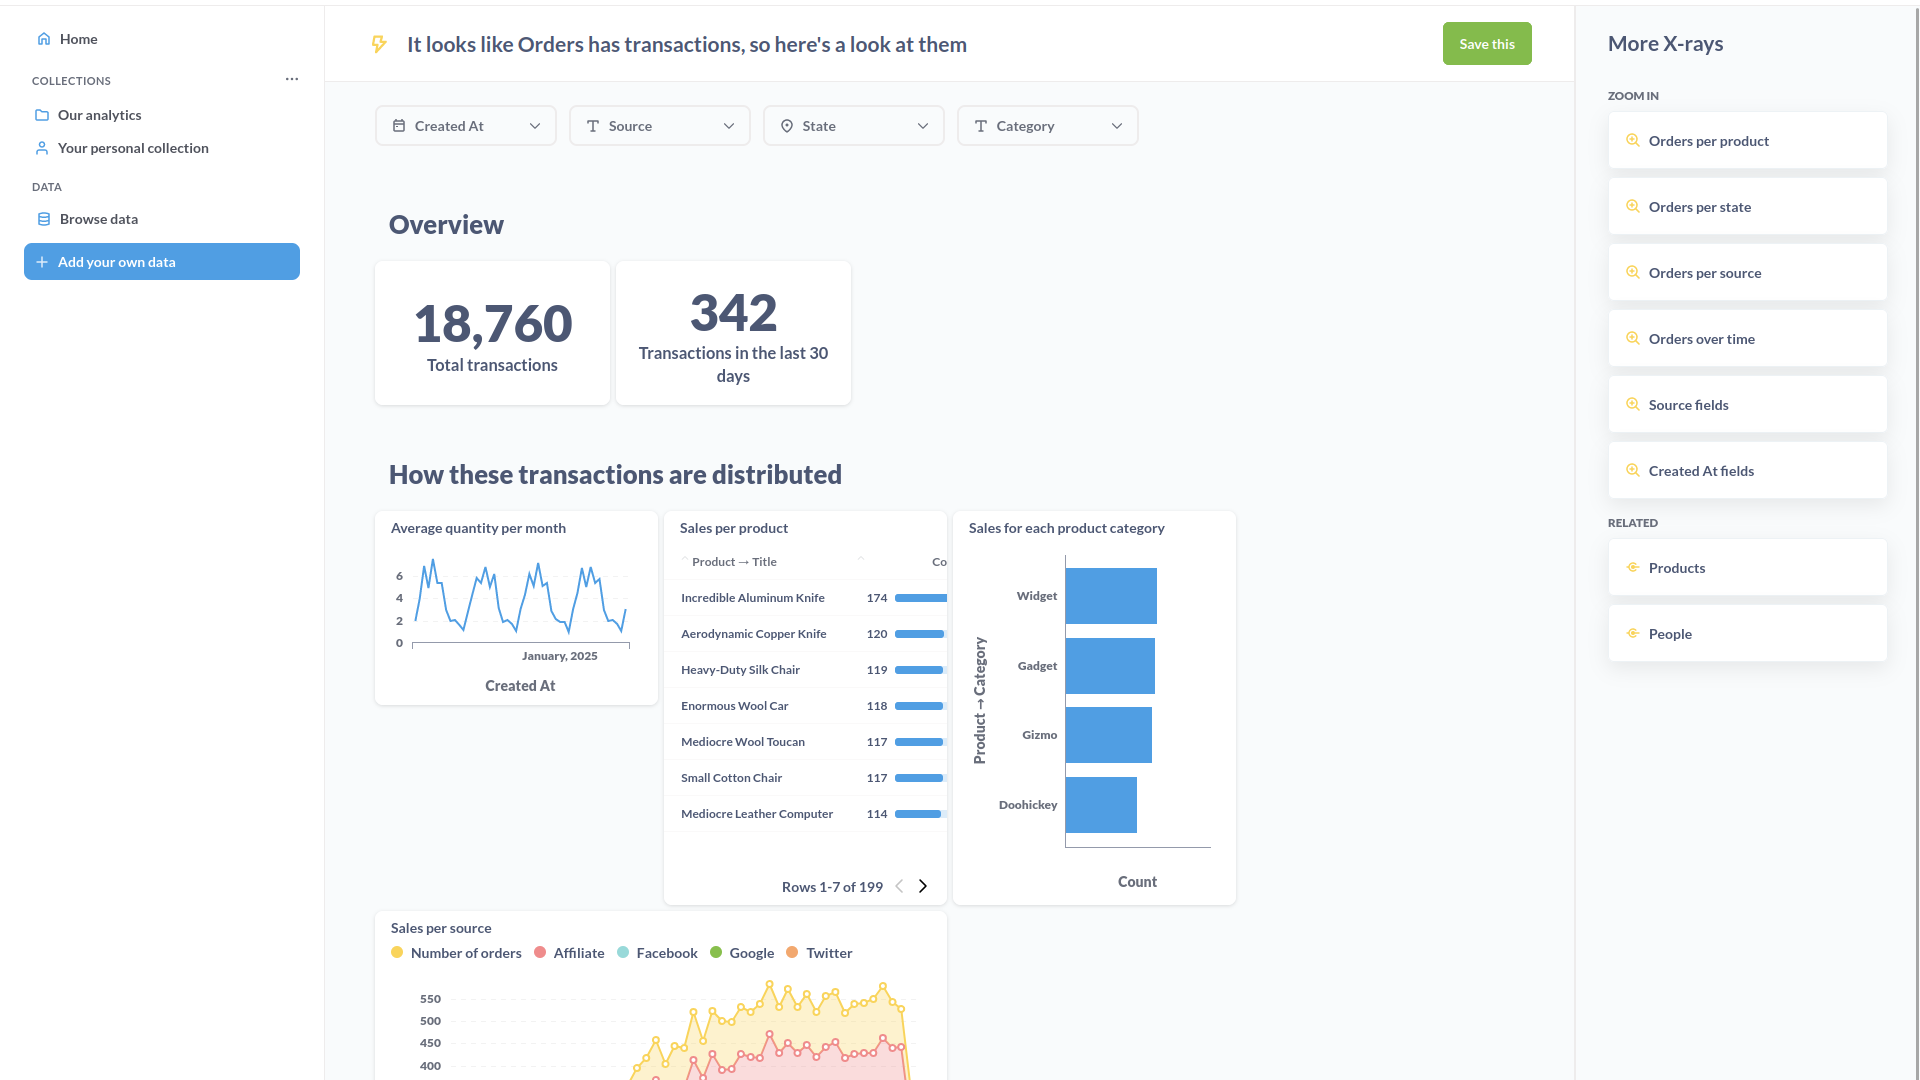The image size is (1920, 1080).
Task: Open the Orders per state X-ray
Action: [1747, 207]
